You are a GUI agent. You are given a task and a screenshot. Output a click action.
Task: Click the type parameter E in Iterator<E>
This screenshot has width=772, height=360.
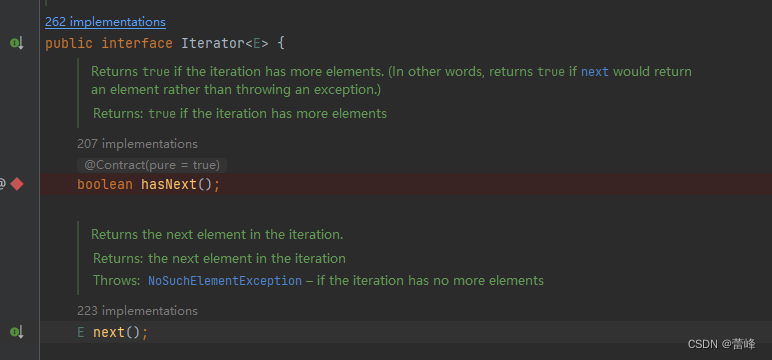[x=257, y=43]
